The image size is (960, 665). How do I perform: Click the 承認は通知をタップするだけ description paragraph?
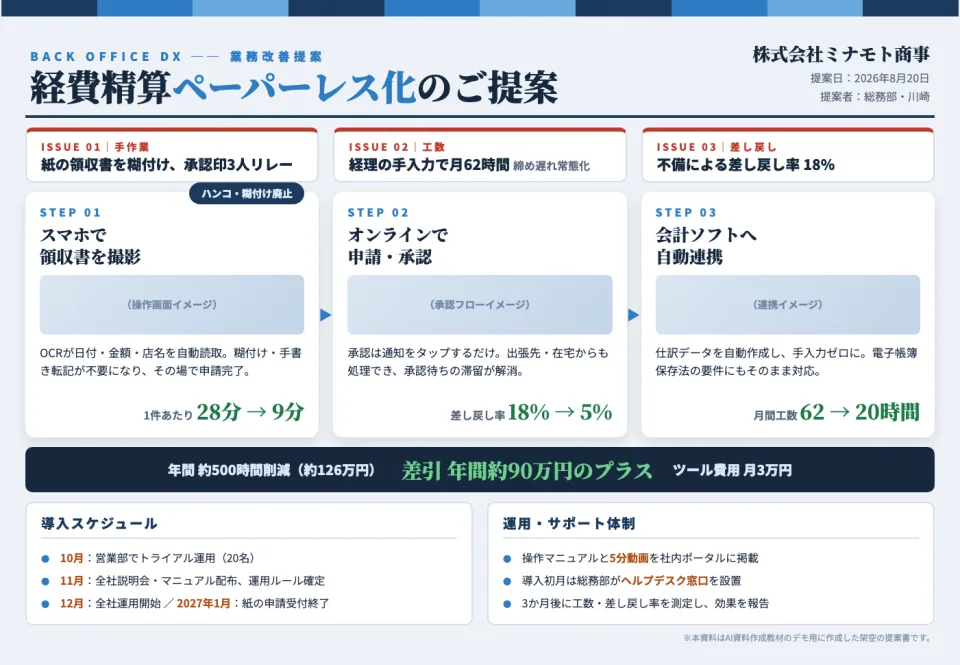478,361
